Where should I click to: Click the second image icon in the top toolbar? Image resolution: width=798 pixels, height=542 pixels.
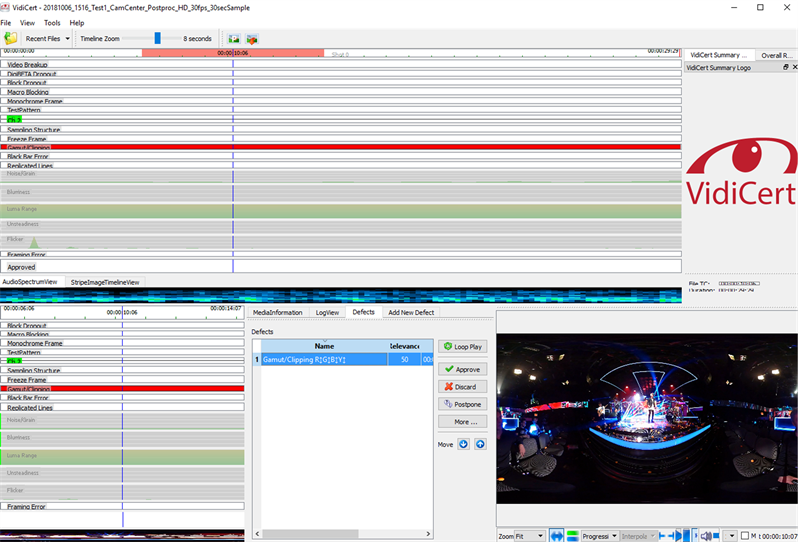pos(252,39)
